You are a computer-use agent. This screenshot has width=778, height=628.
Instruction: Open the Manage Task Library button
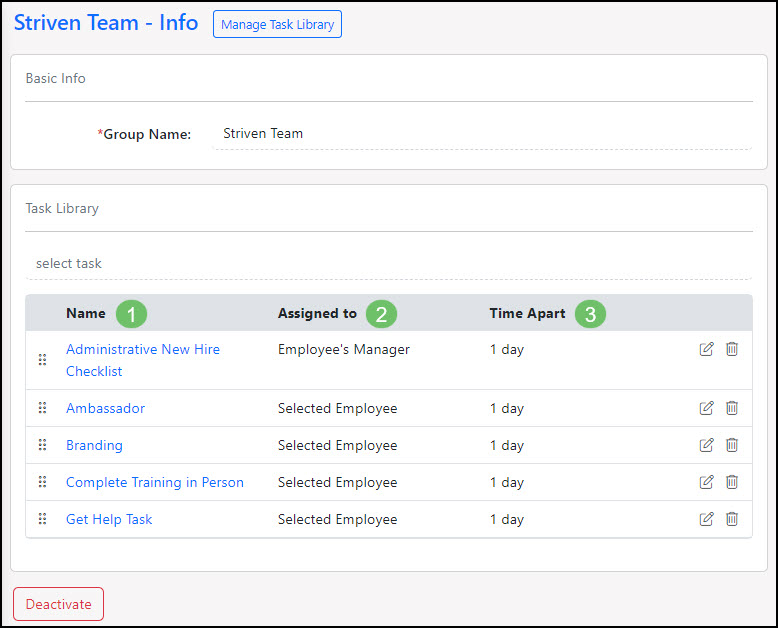click(277, 24)
